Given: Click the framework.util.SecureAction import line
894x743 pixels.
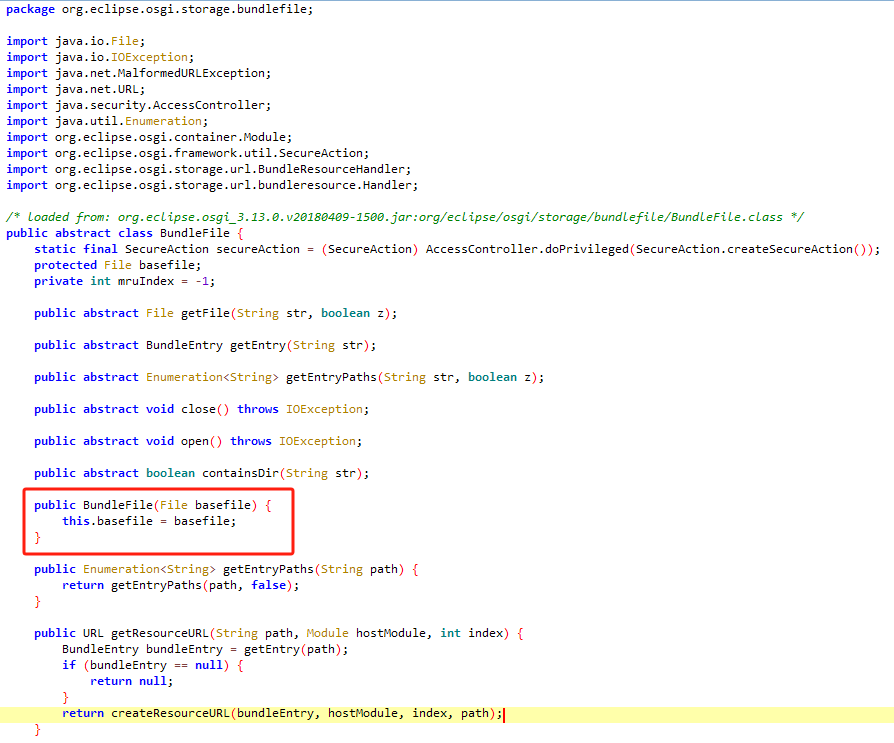Looking at the screenshot, I should pos(188,153).
